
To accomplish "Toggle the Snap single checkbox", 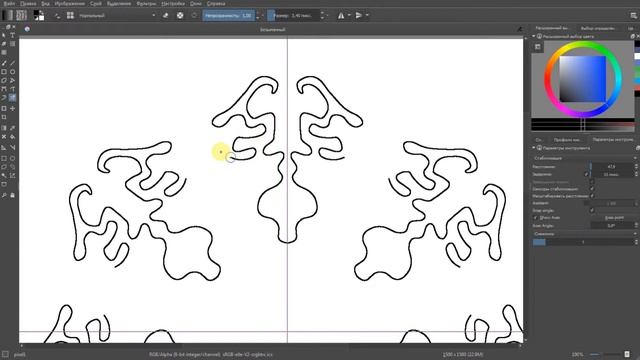I will [x=592, y=211].
